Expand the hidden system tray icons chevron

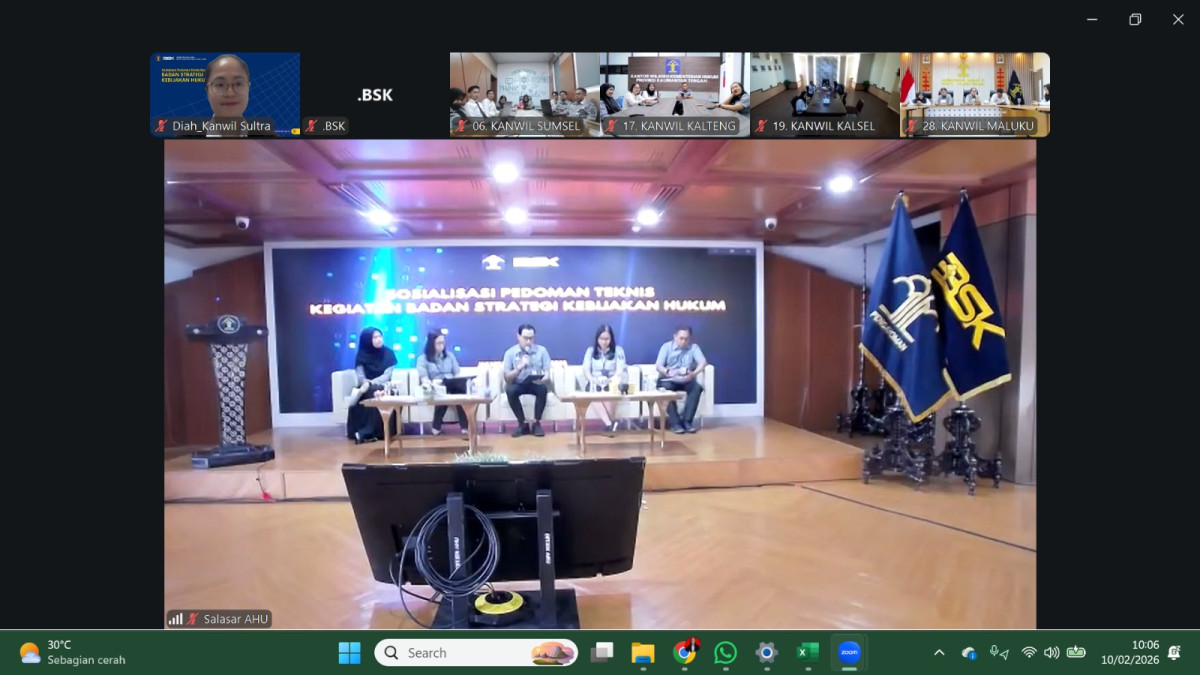(939, 653)
